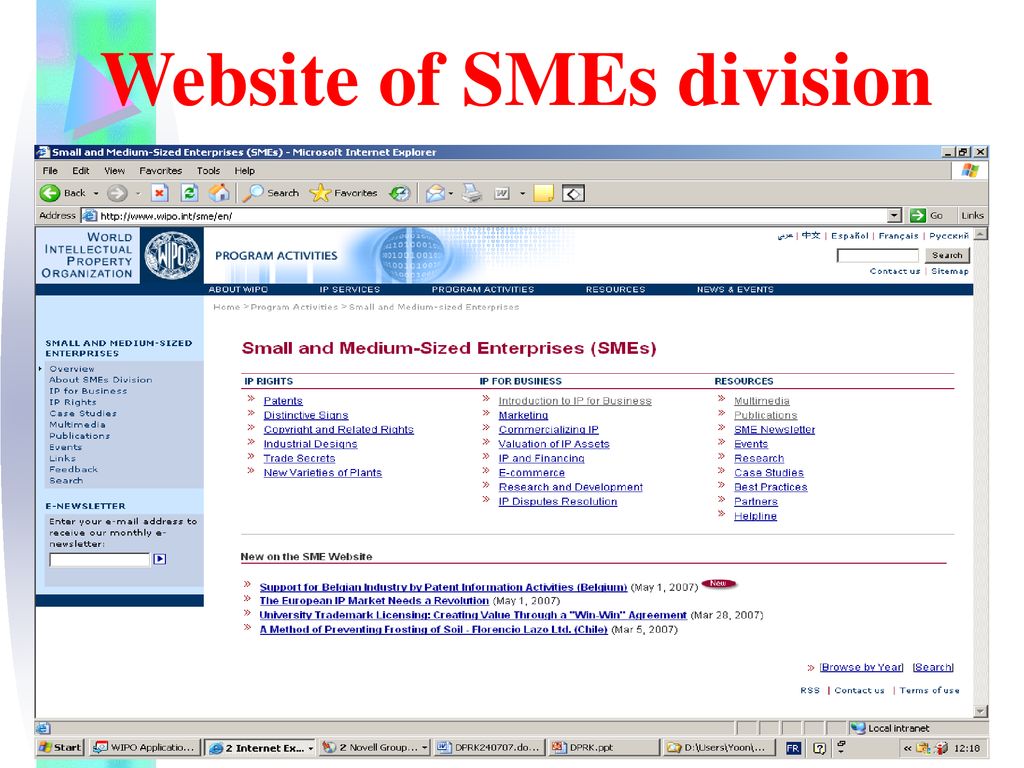Select the RESOURCES navigation tab
The image size is (1024, 768).
[x=615, y=289]
